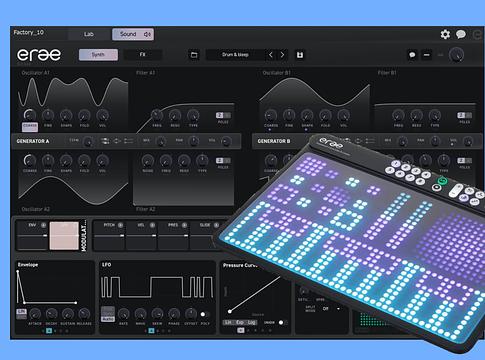Viewport: 485px width, 360px height.
Task: Click Generator A Pan knob
Action: (x=194, y=142)
